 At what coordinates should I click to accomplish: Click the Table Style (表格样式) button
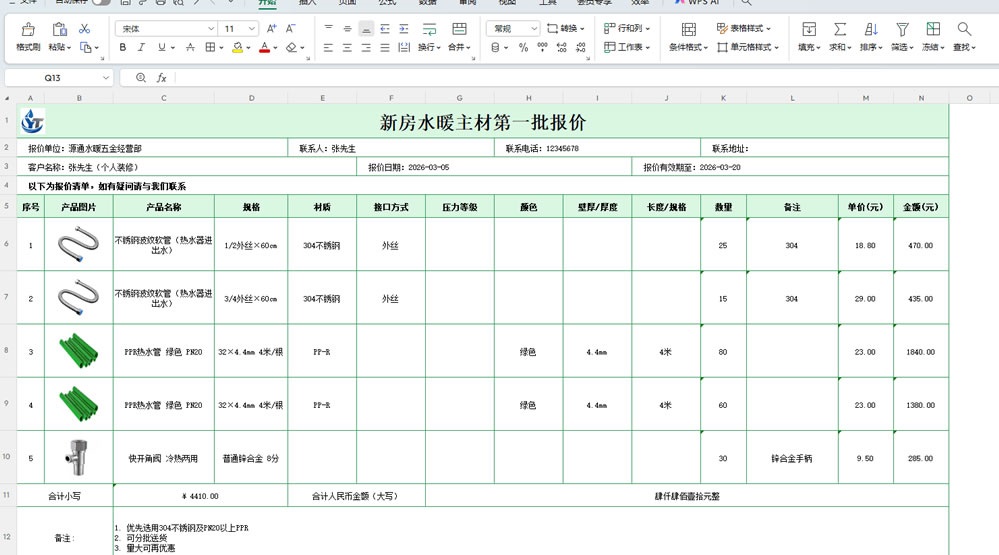tap(745, 29)
